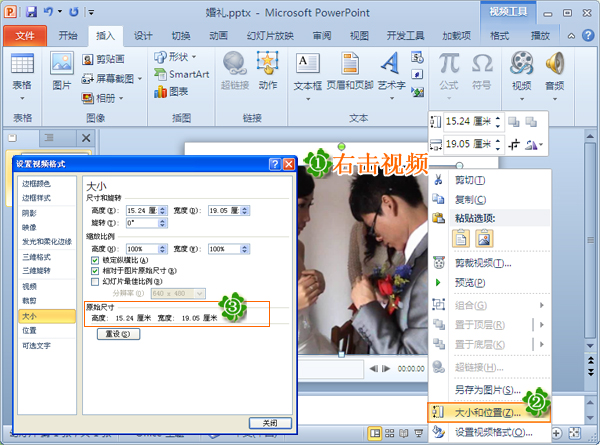Choose the first paste option icon

click(x=461, y=238)
